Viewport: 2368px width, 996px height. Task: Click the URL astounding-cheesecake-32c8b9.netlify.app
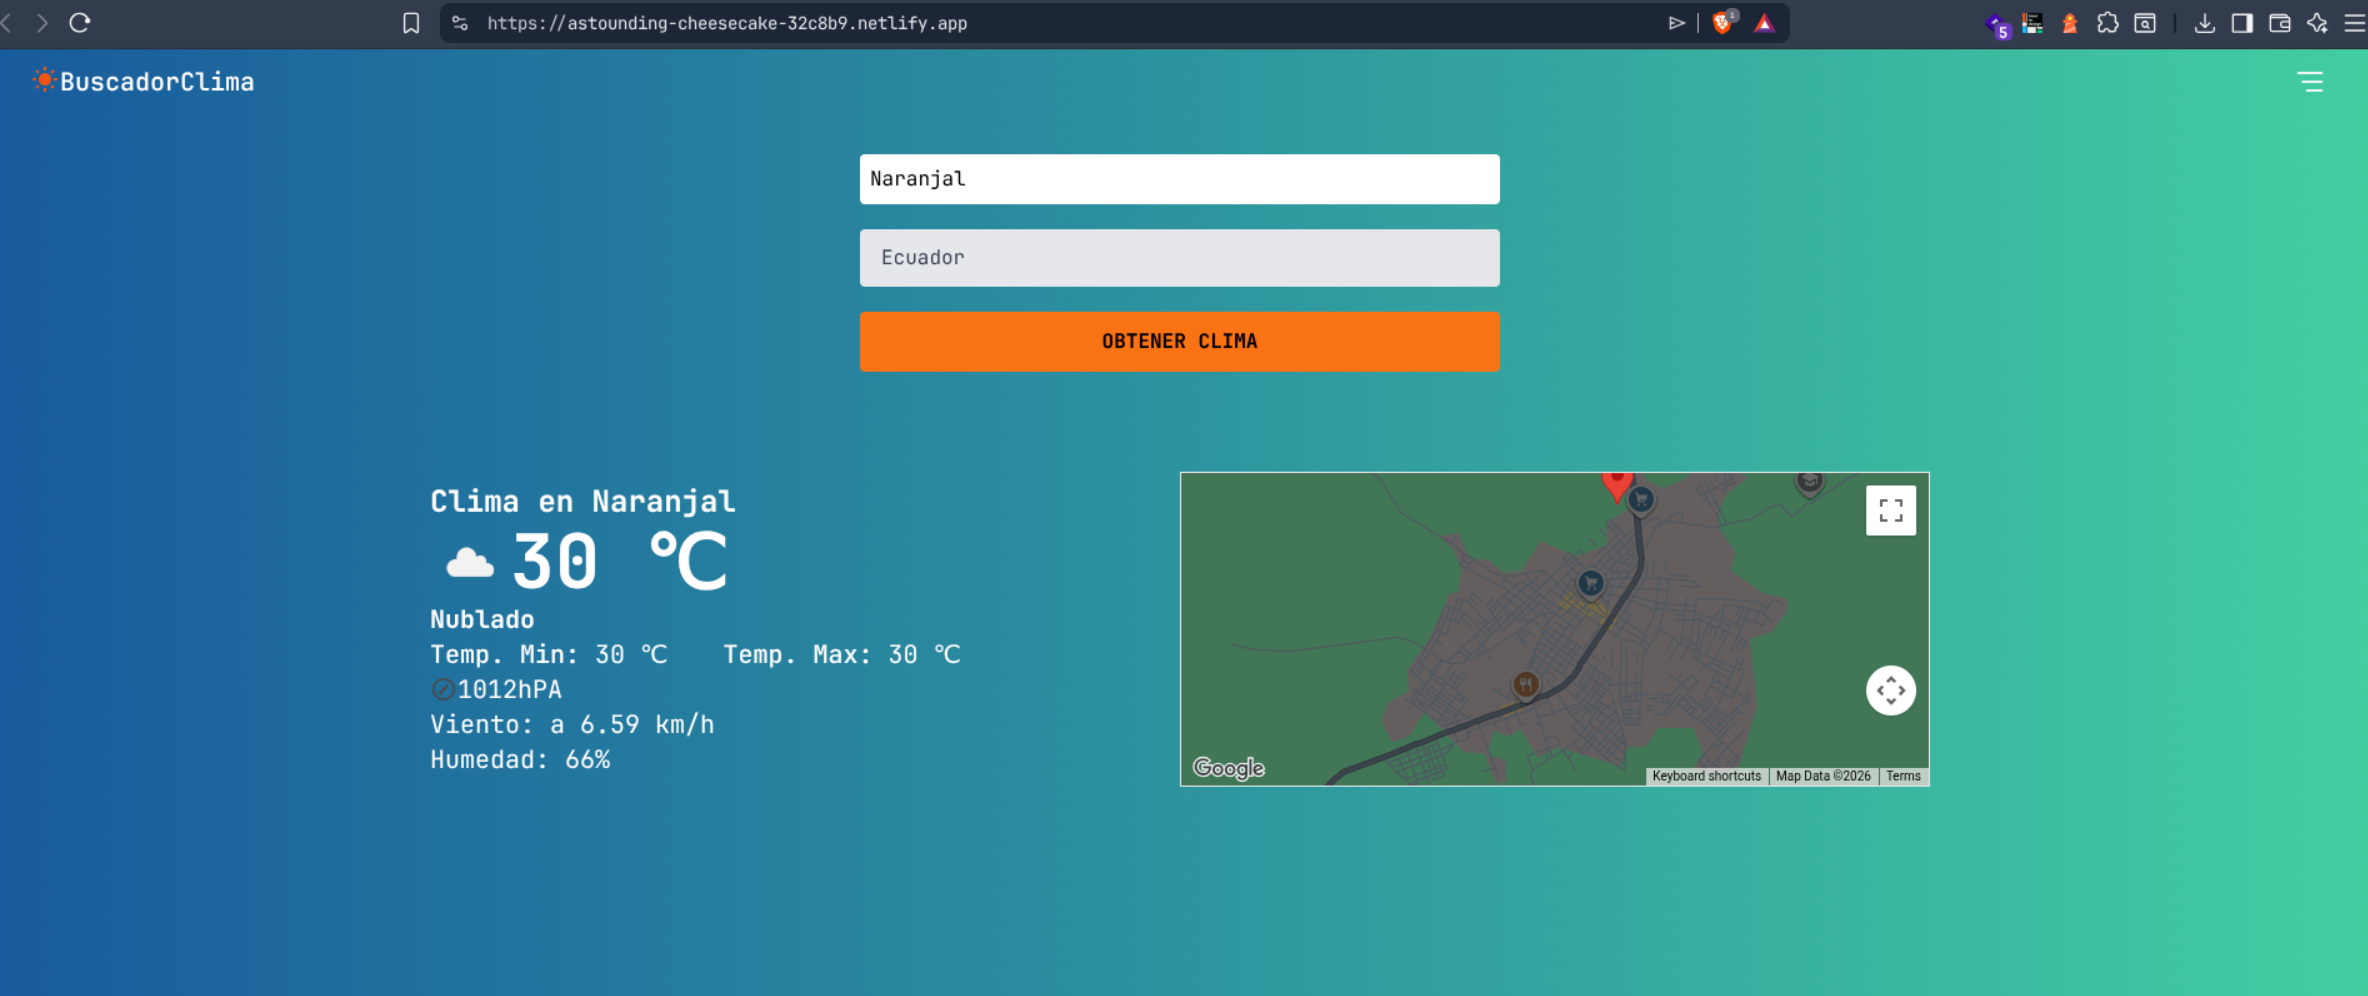(727, 23)
